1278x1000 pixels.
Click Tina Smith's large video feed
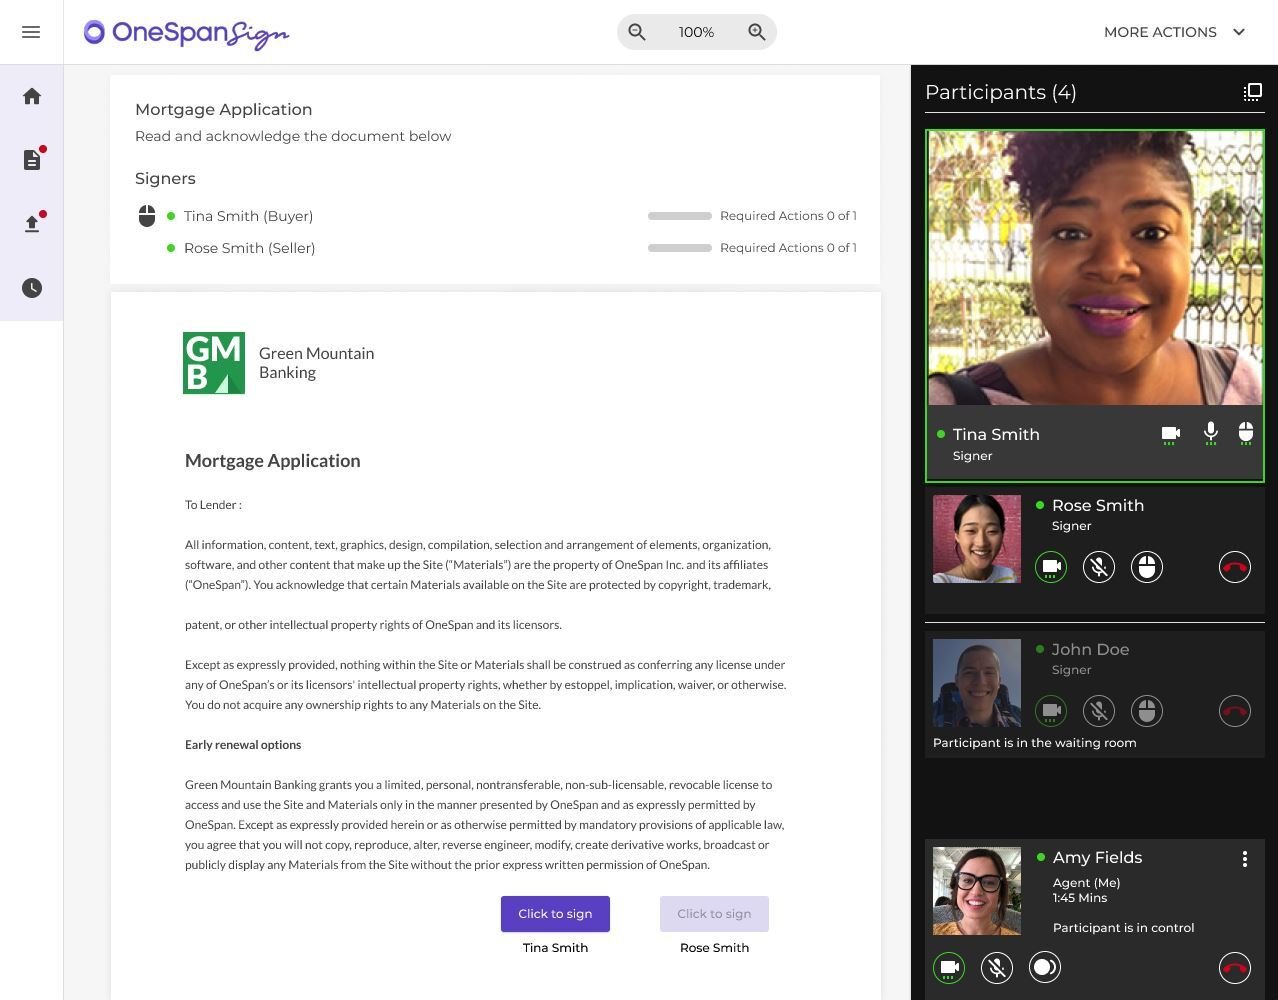point(1095,268)
